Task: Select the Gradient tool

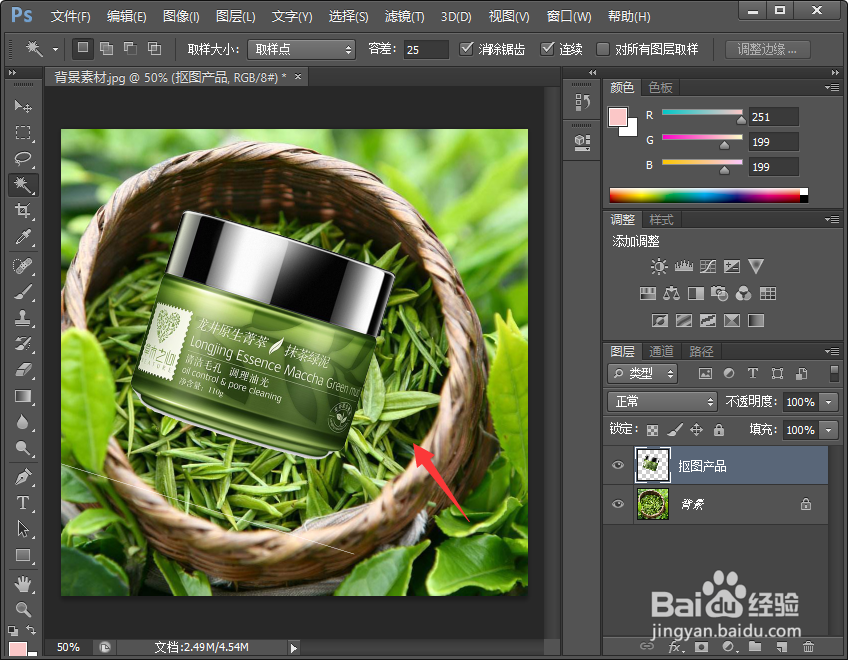Action: click(23, 397)
